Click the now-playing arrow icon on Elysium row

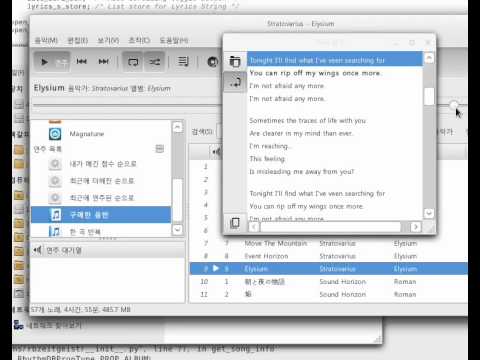coord(216,268)
